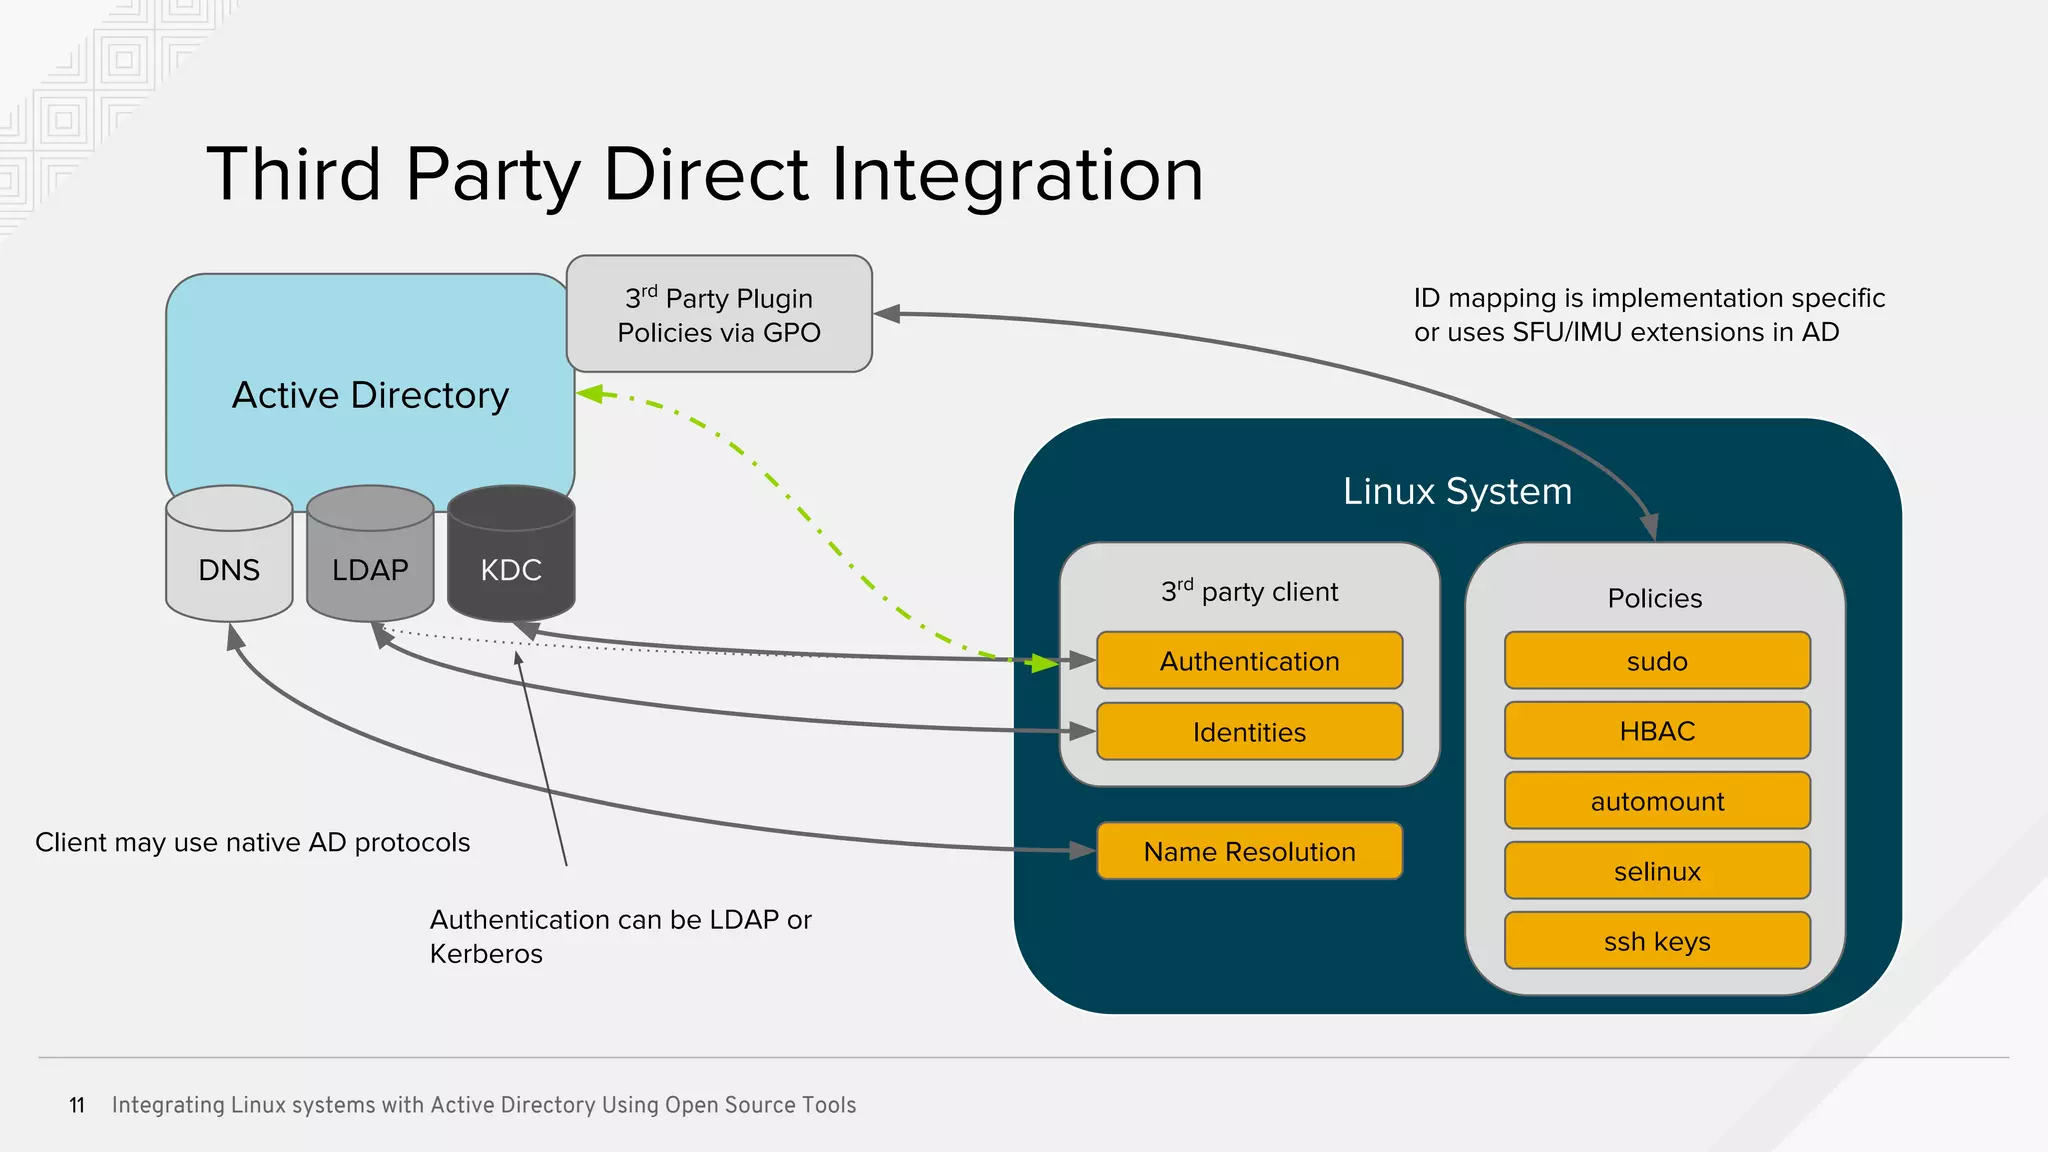Click the '3rd party client' label
This screenshot has width=2048, height=1152.
point(1249,591)
